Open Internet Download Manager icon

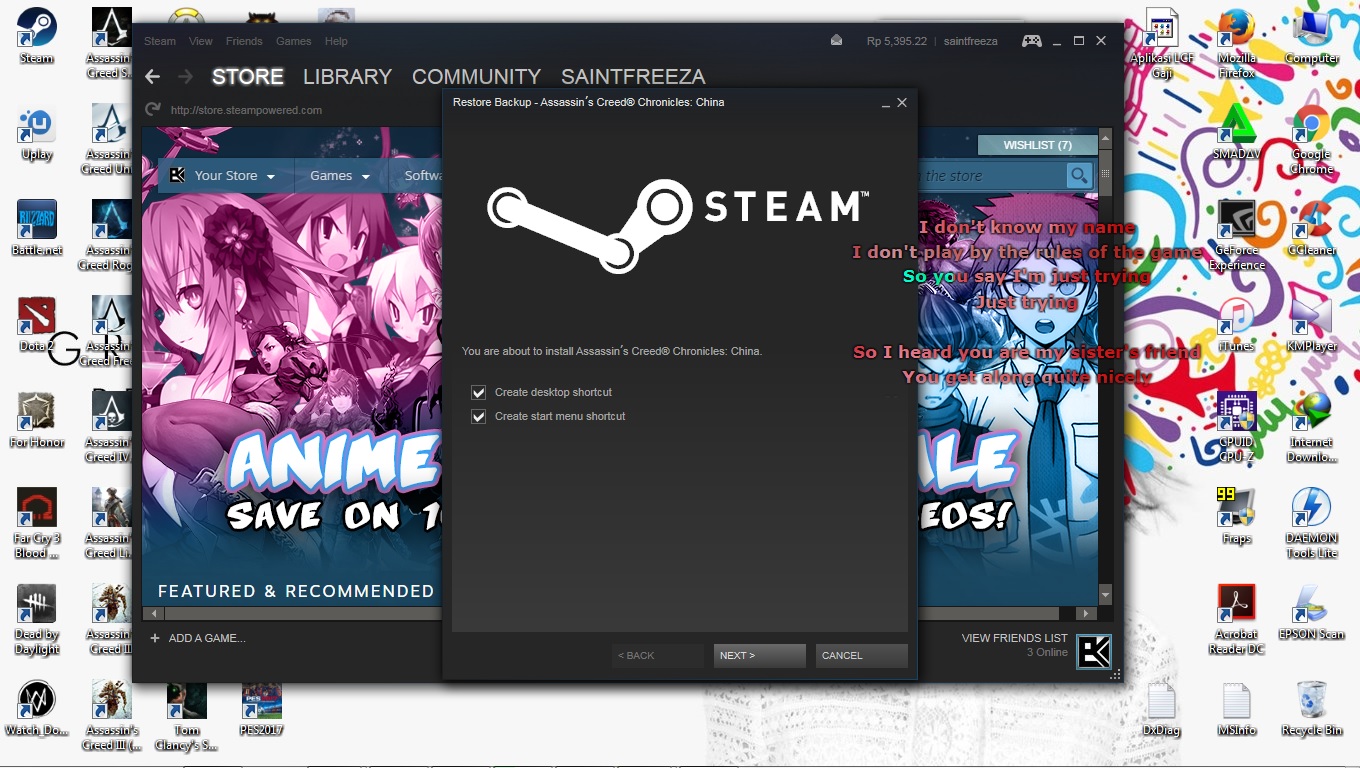pyautogui.click(x=1312, y=427)
